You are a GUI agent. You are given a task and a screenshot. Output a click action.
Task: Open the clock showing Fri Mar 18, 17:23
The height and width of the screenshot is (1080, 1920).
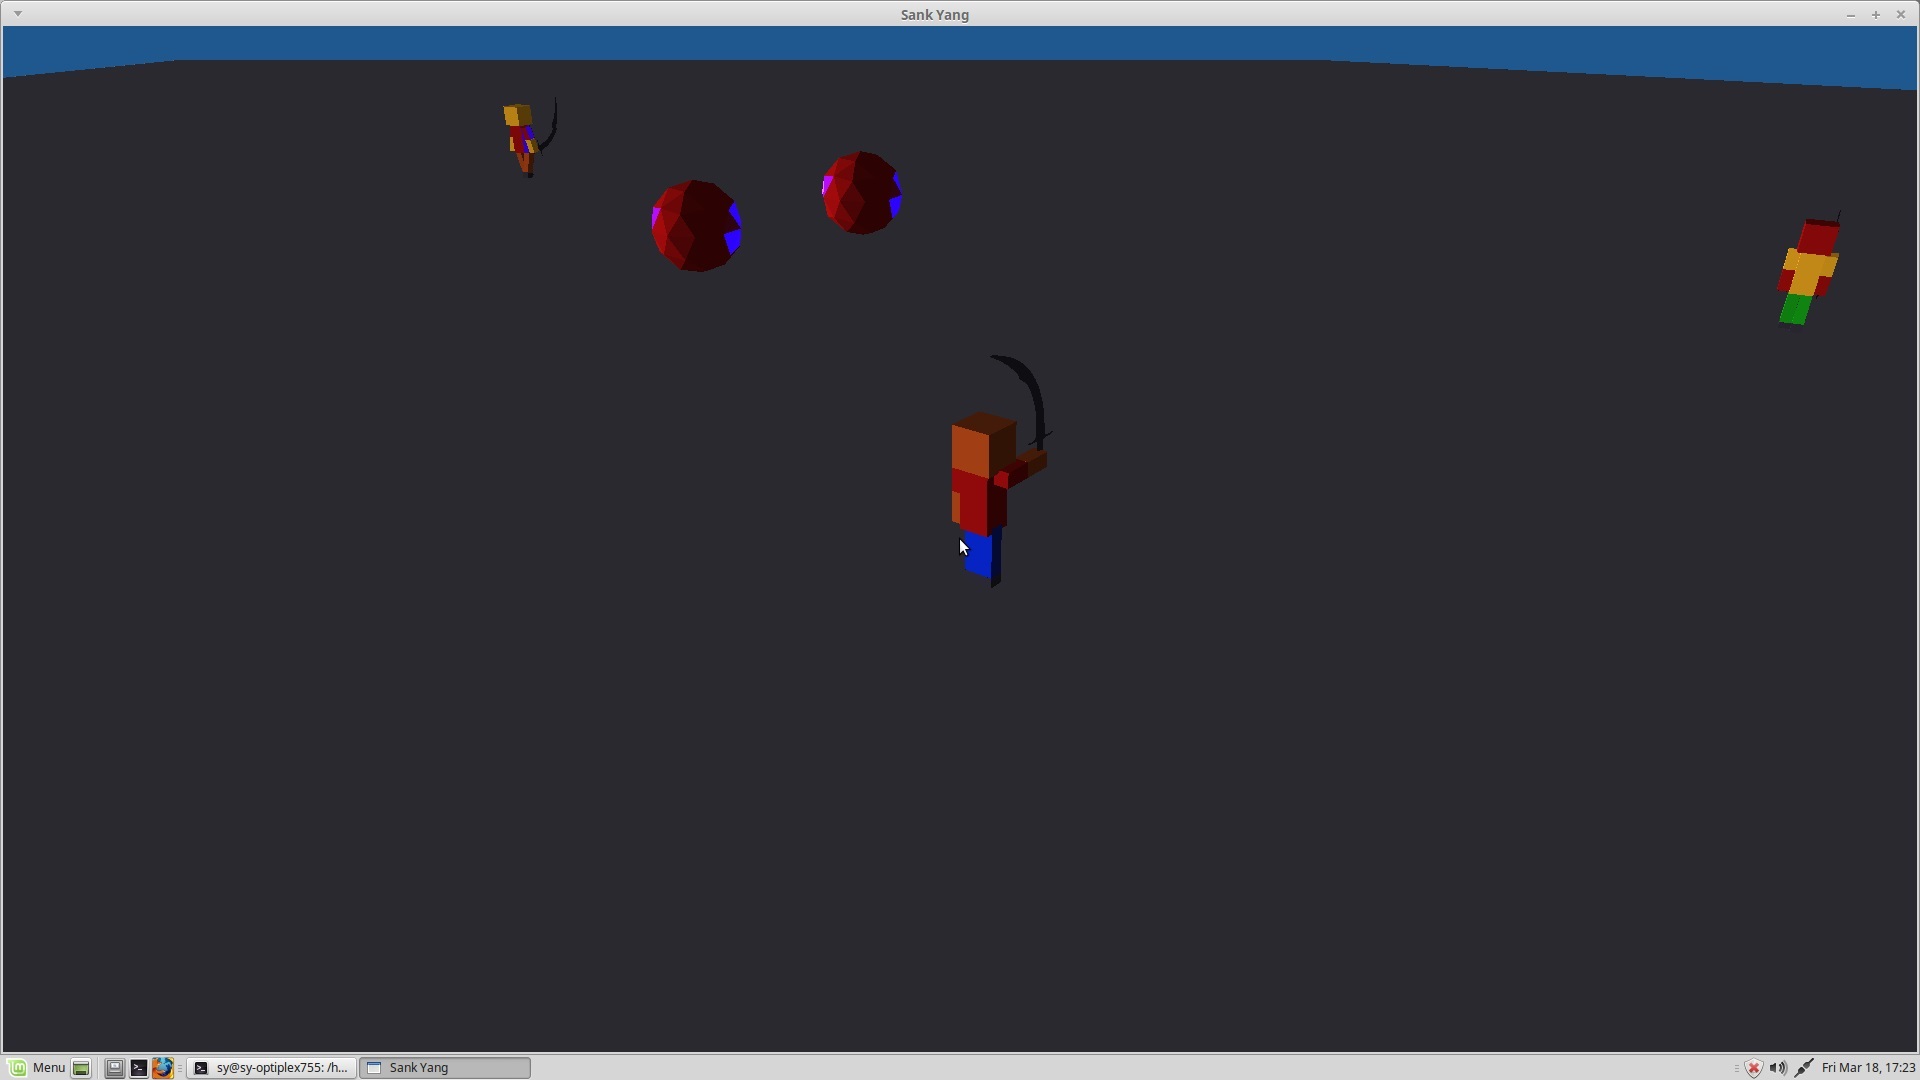(x=1868, y=1068)
